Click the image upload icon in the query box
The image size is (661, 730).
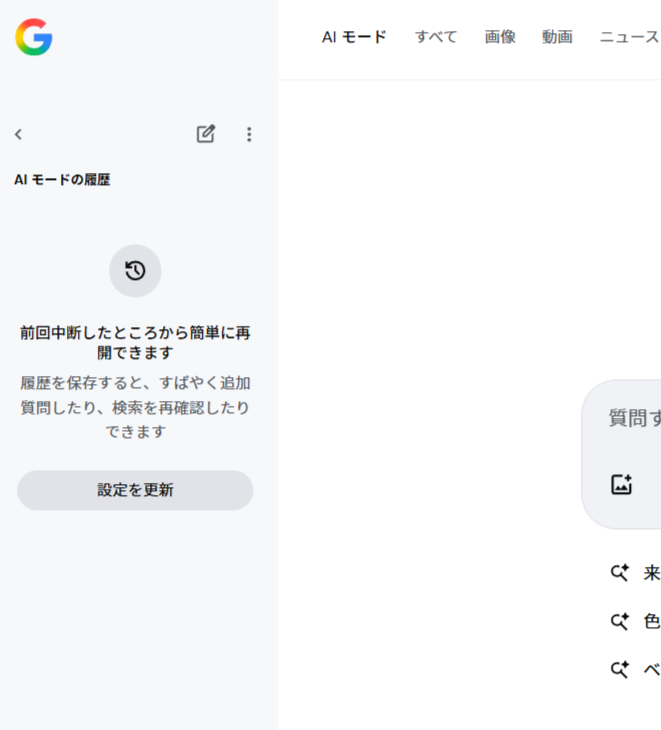(x=621, y=485)
